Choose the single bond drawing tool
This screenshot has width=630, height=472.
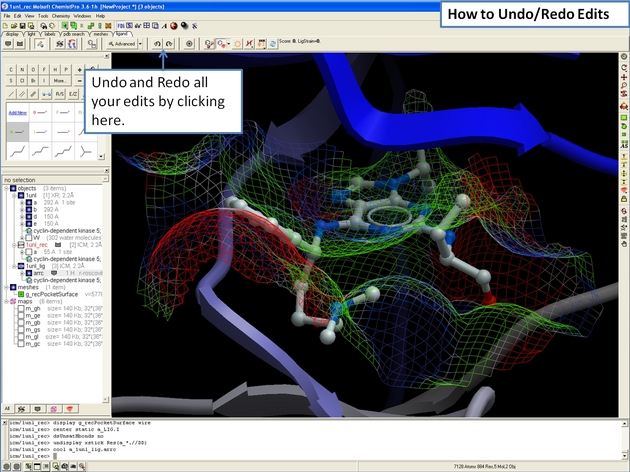11,94
